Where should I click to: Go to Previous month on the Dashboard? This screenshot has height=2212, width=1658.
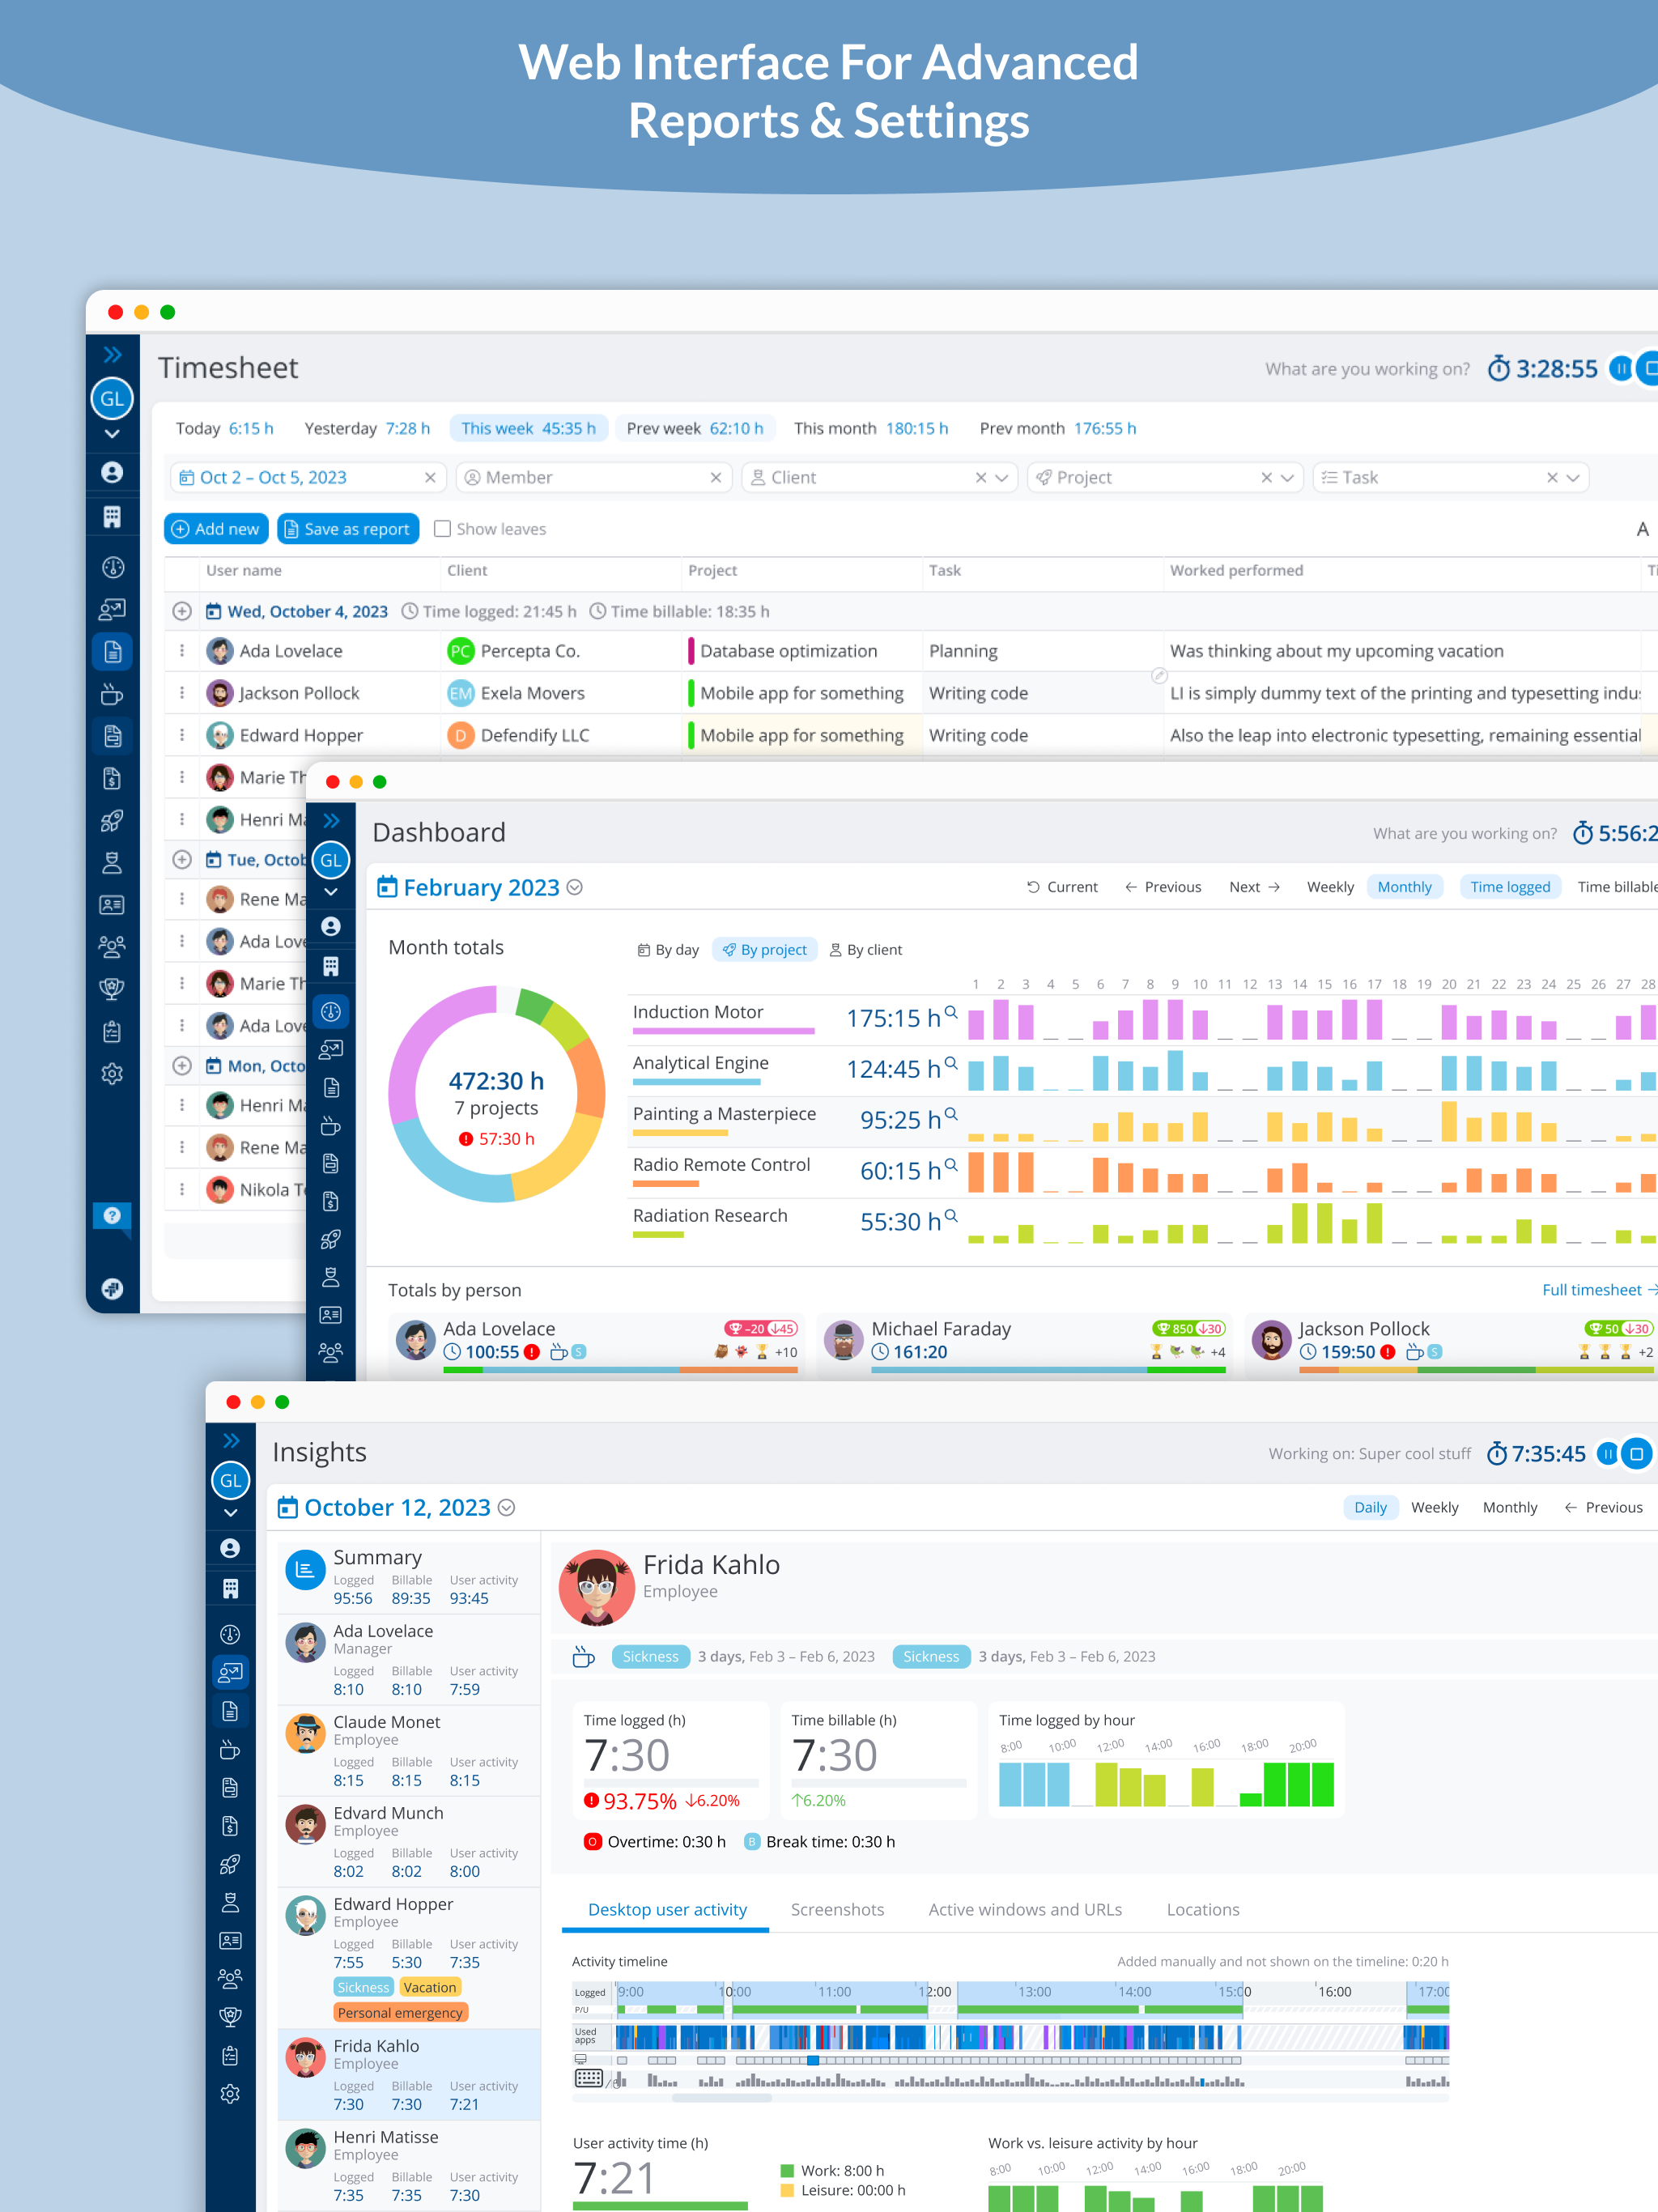[x=1163, y=887]
